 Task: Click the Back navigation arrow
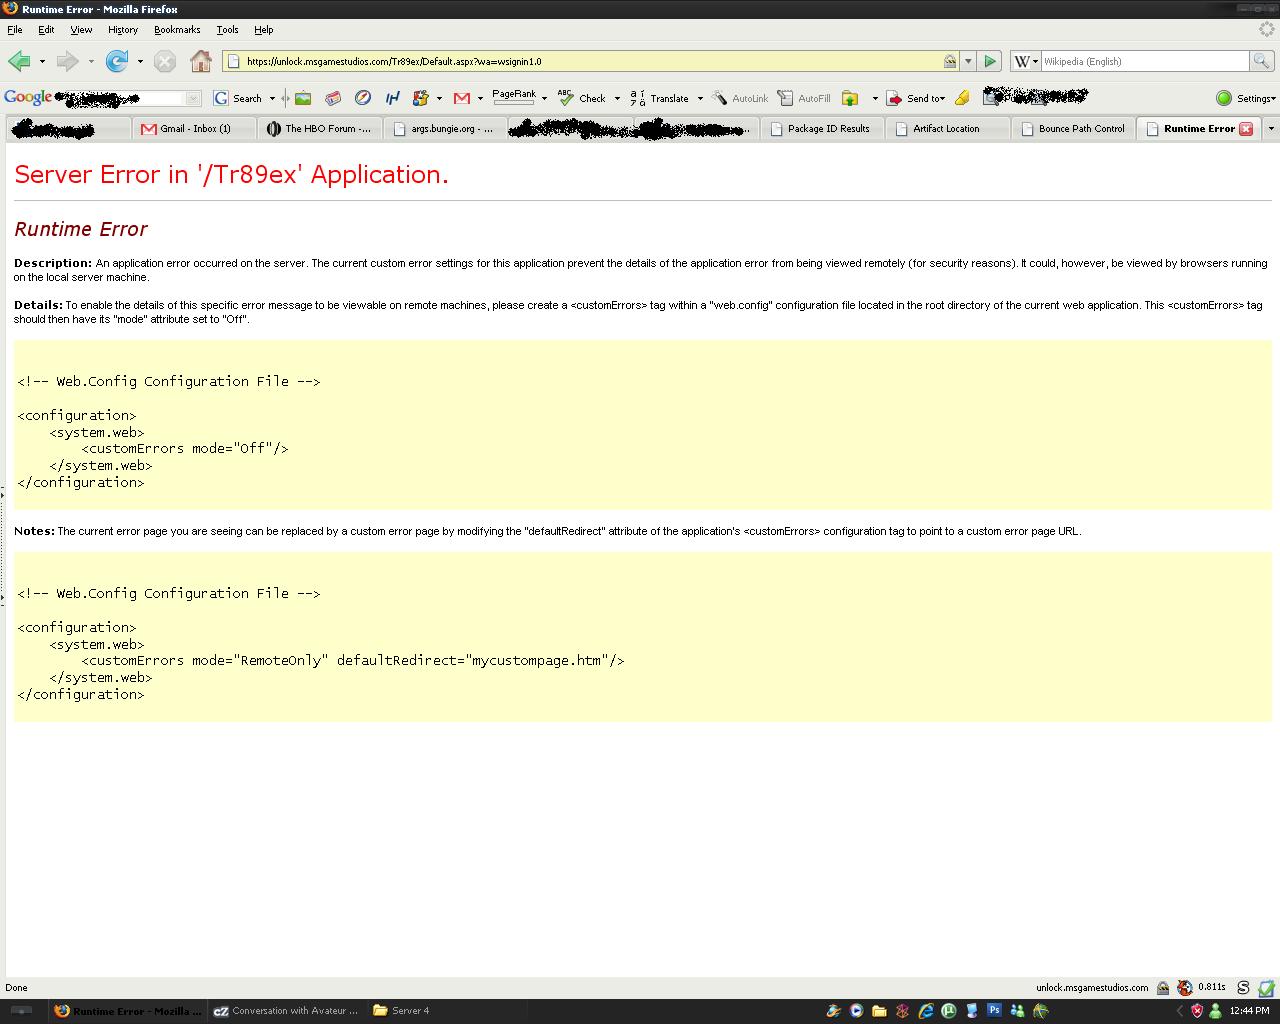[19, 61]
